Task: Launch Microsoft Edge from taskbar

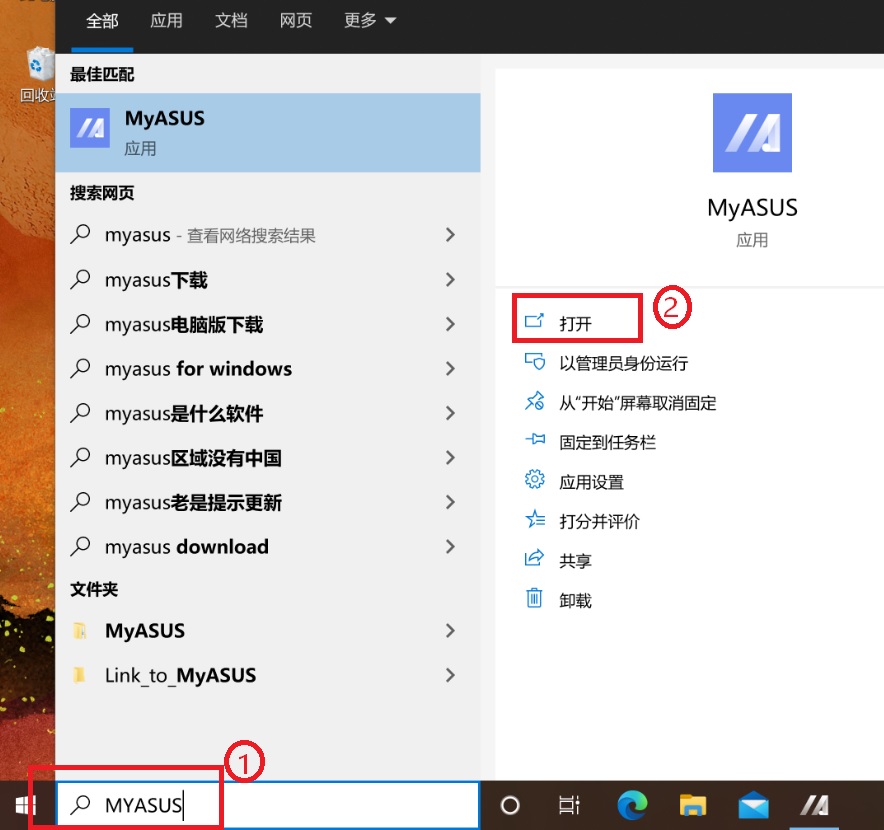Action: click(632, 805)
